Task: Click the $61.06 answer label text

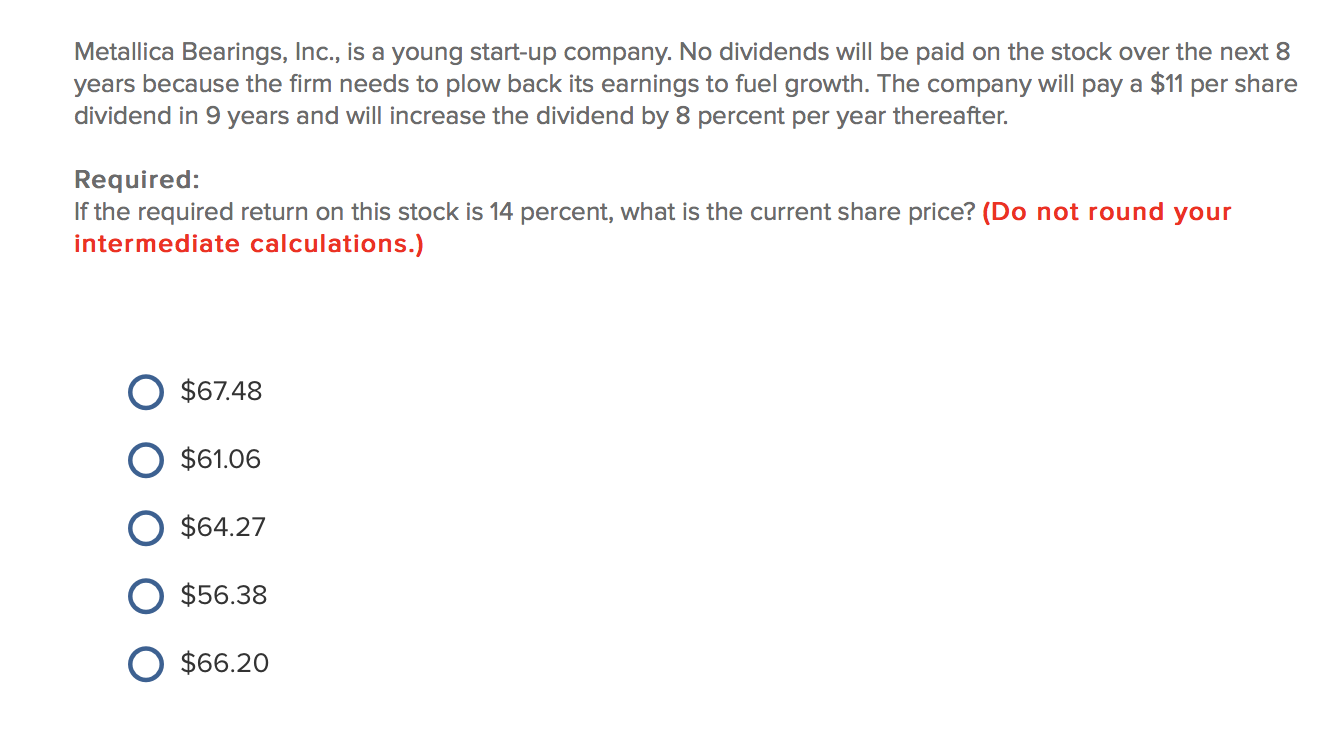Action: pyautogui.click(x=220, y=460)
